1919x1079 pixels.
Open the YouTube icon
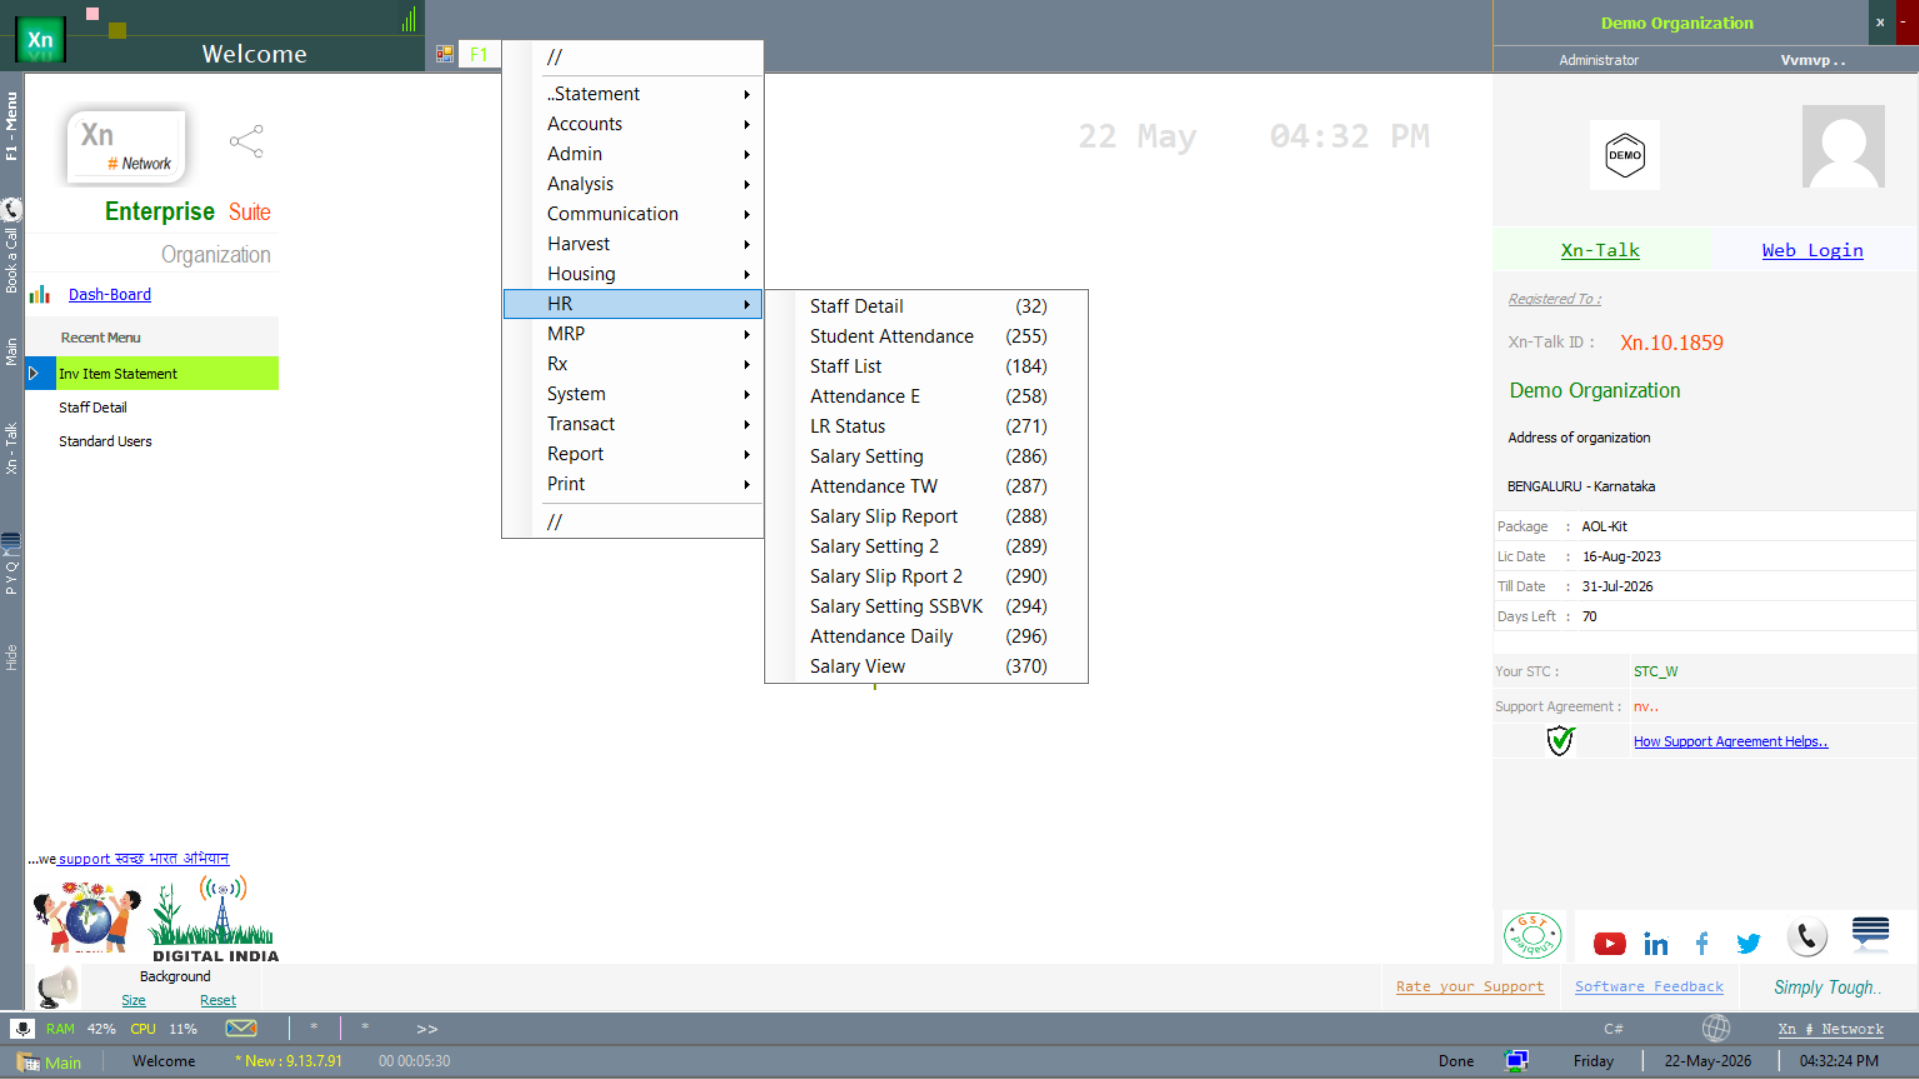(1609, 943)
